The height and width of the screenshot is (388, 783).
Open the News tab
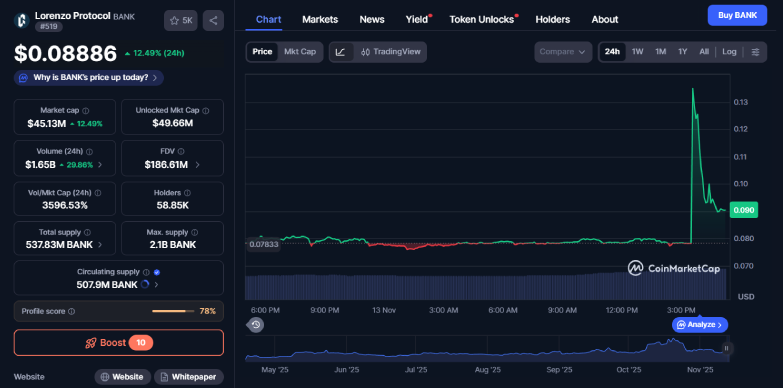click(x=372, y=19)
